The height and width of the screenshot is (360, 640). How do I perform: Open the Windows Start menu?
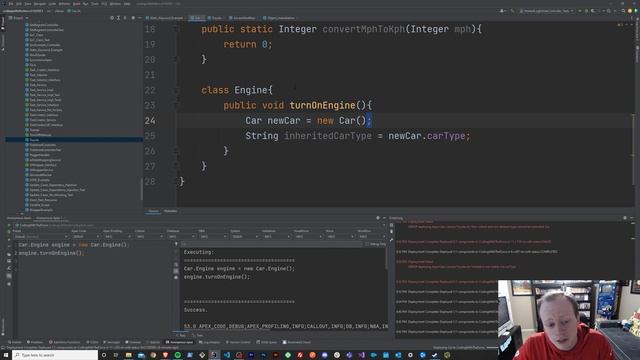tap(6, 355)
